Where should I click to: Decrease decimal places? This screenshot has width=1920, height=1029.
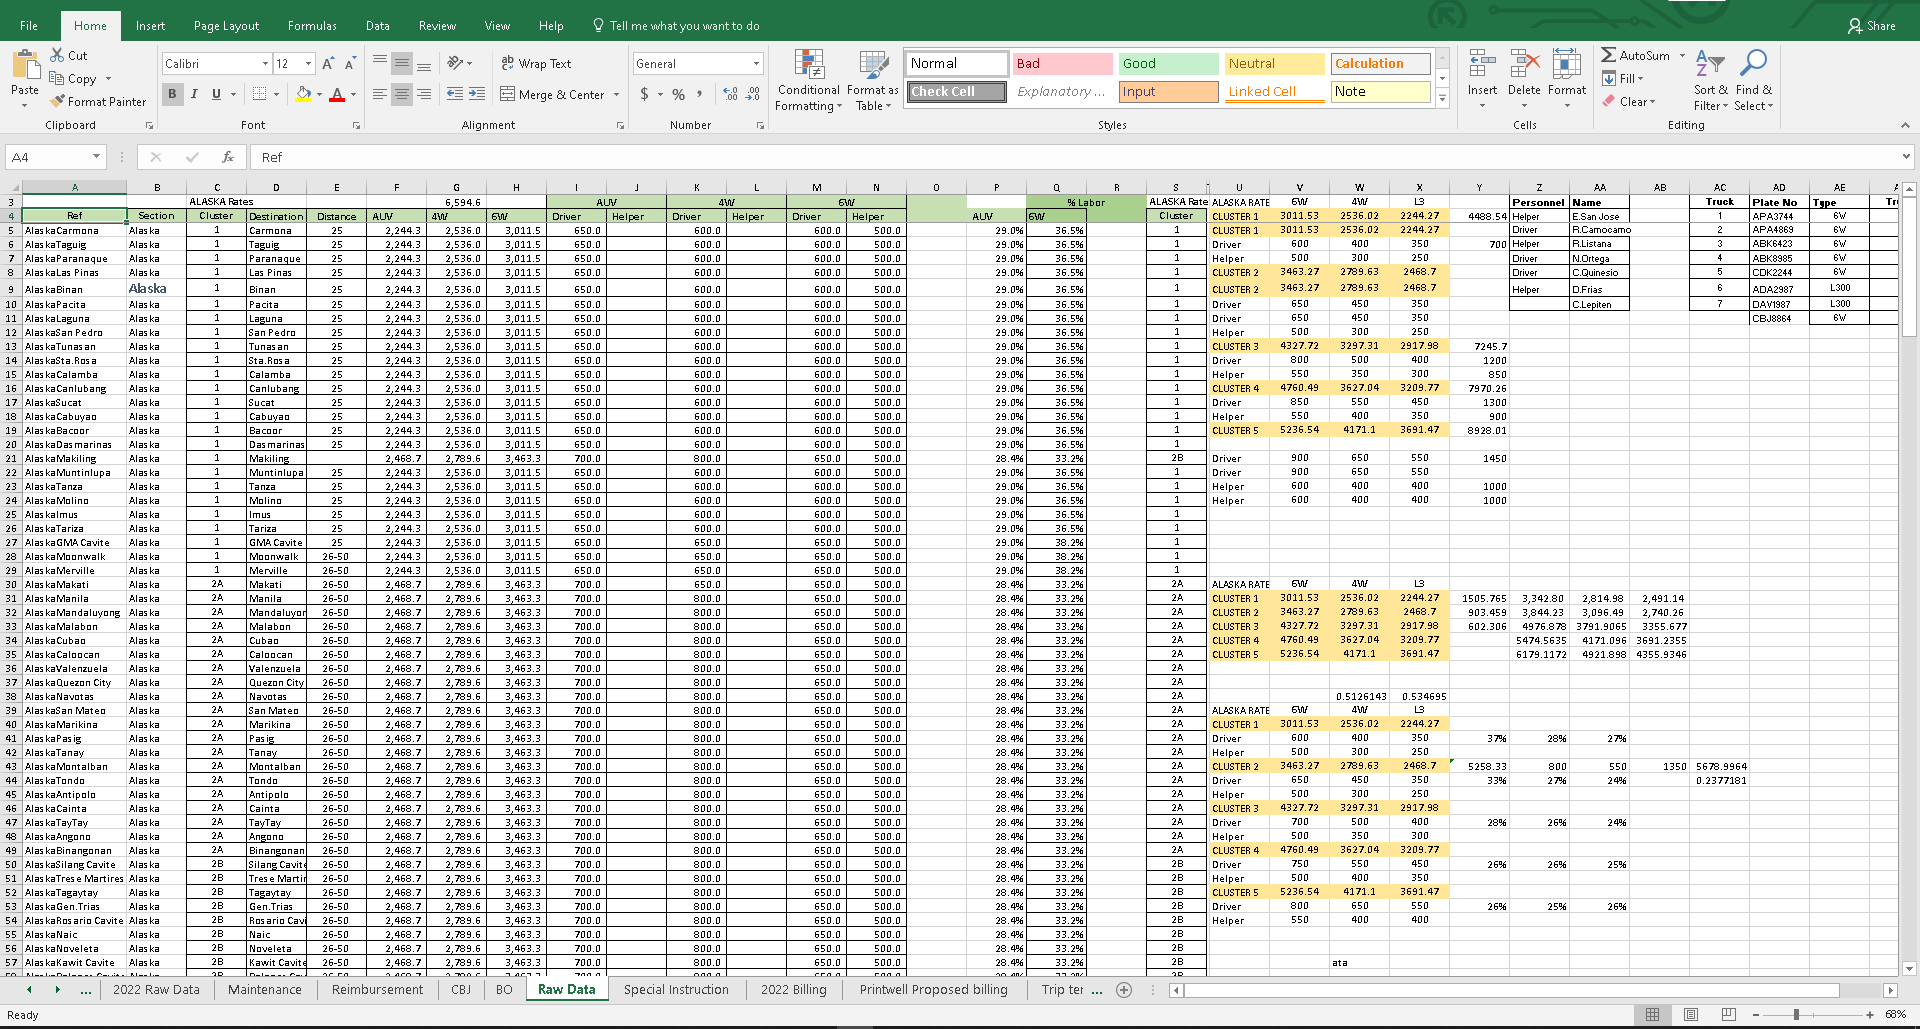pyautogui.click(x=754, y=94)
